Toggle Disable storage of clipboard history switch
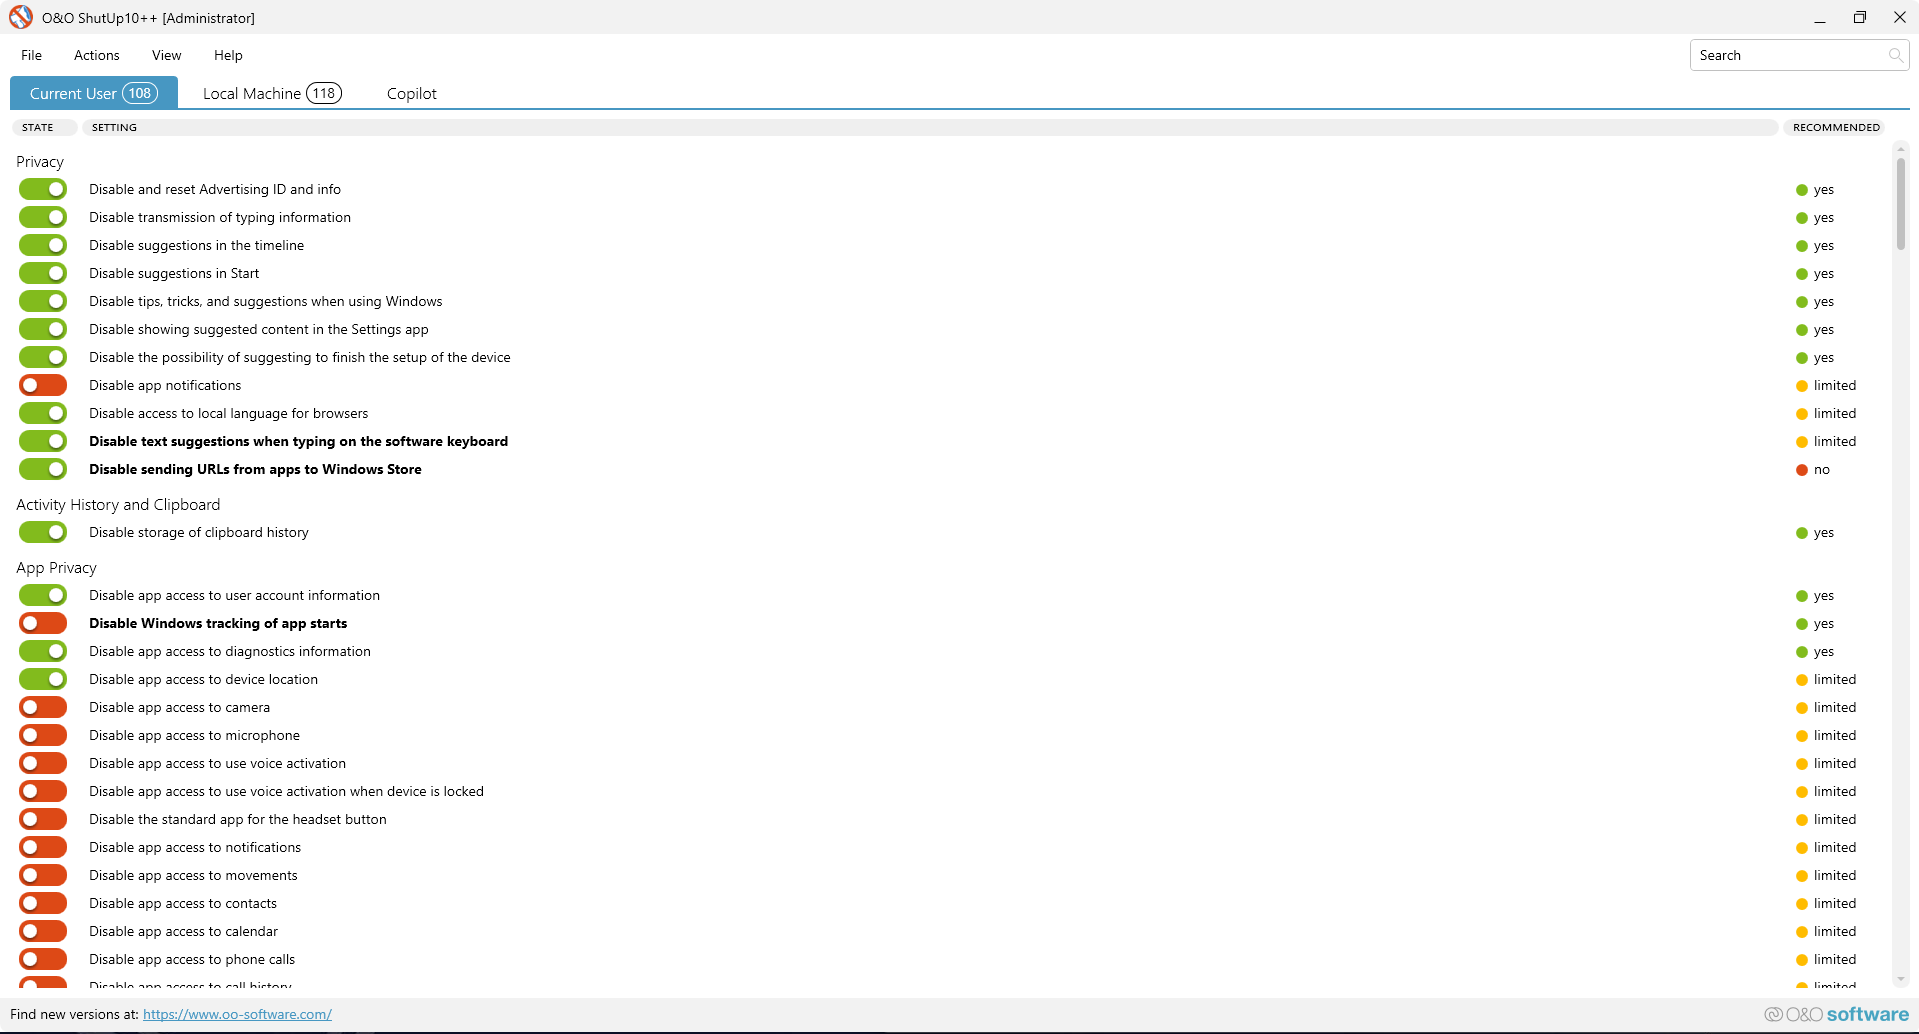The height and width of the screenshot is (1034, 1919). point(43,532)
